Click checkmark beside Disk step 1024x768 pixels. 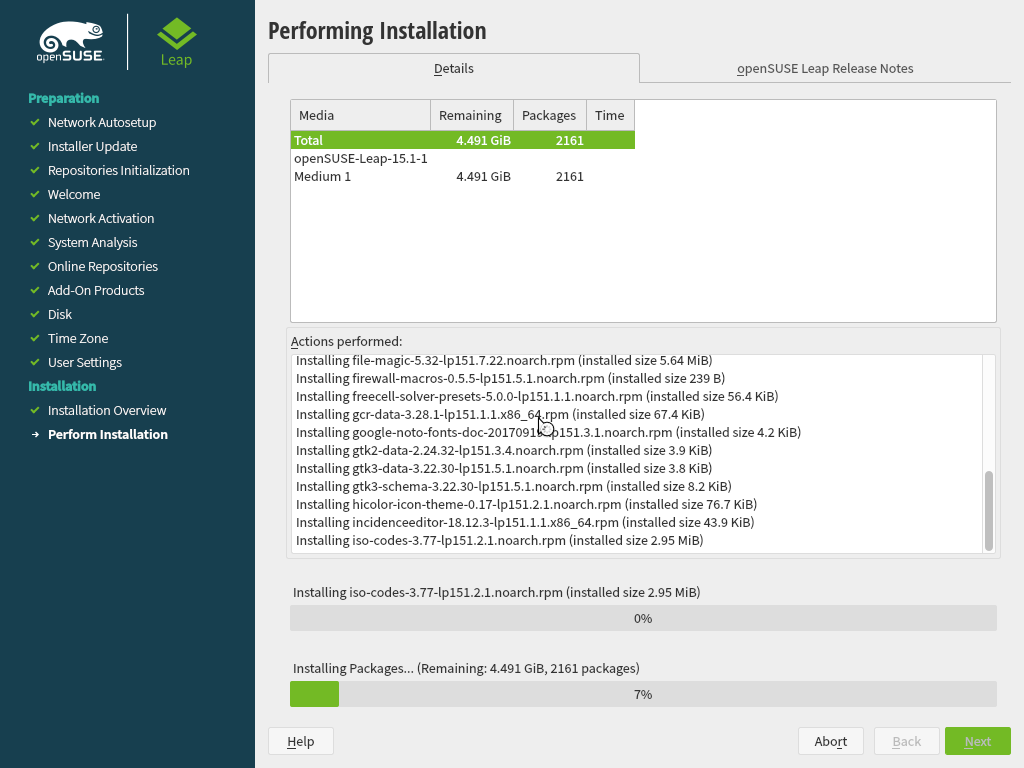click(x=35, y=314)
